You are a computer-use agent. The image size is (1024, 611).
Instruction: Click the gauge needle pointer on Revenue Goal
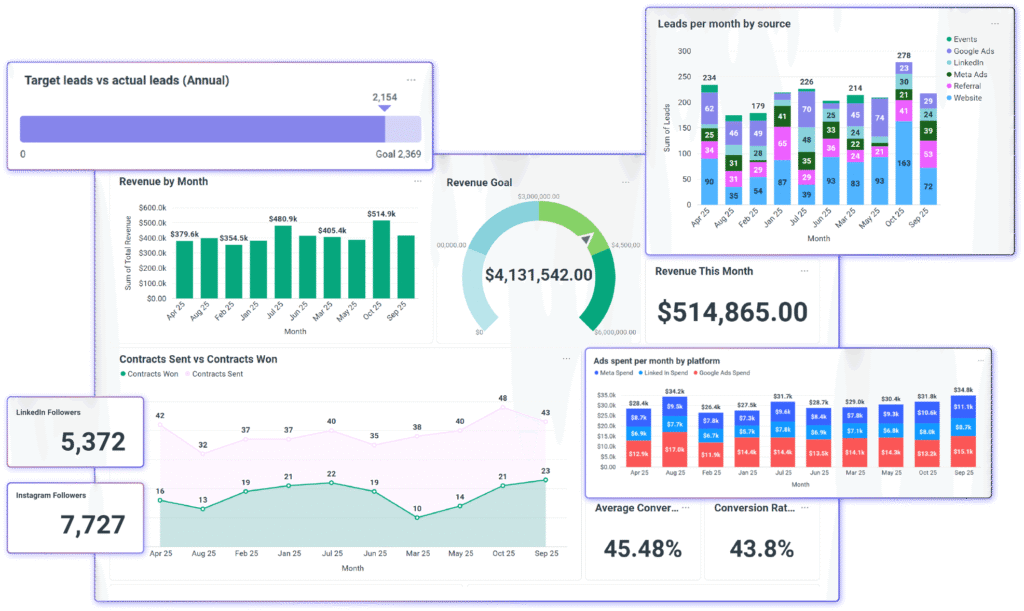point(585,240)
